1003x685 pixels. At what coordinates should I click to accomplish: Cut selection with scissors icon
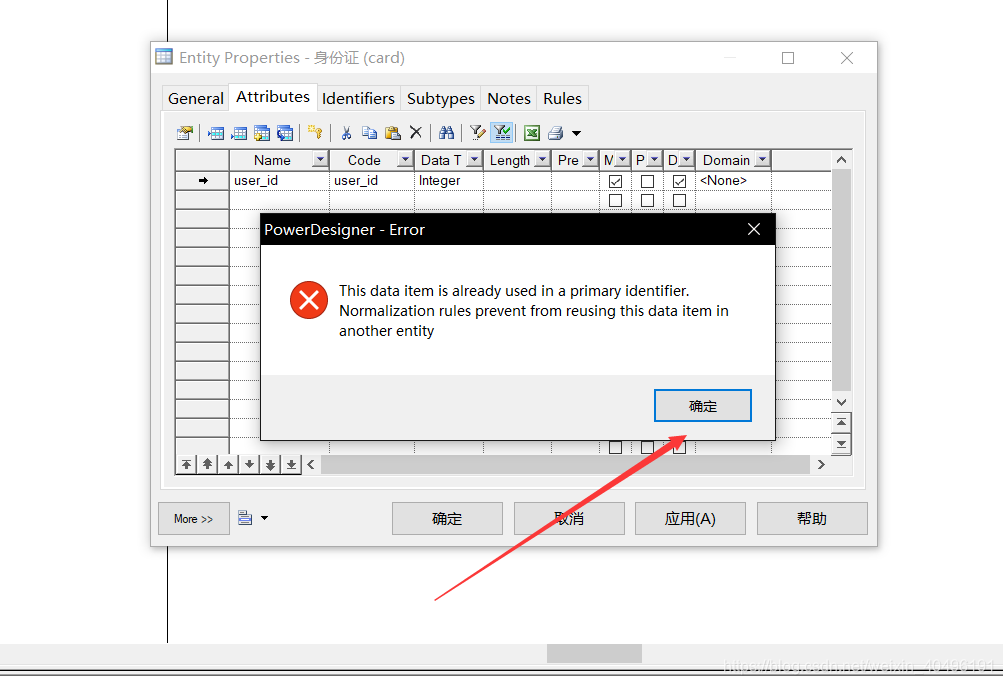[346, 133]
